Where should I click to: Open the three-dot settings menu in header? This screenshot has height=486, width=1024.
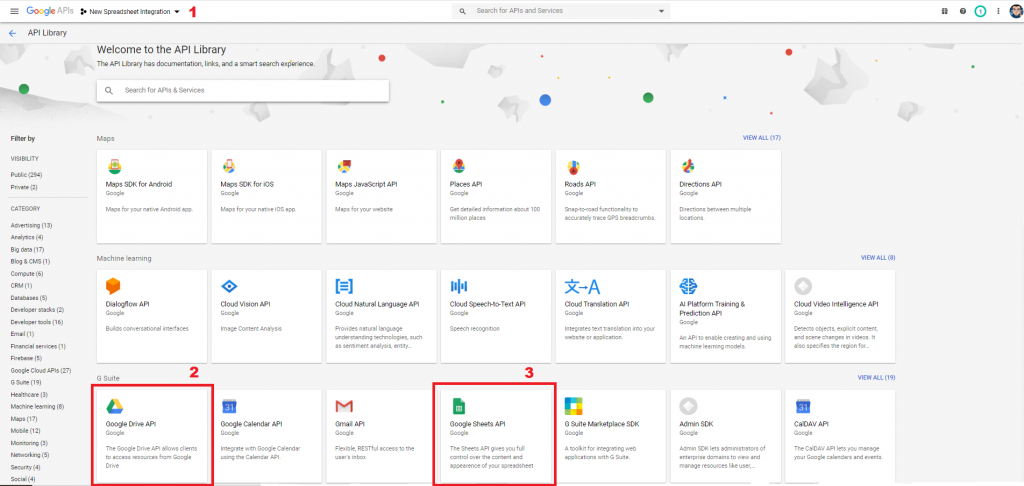click(998, 11)
